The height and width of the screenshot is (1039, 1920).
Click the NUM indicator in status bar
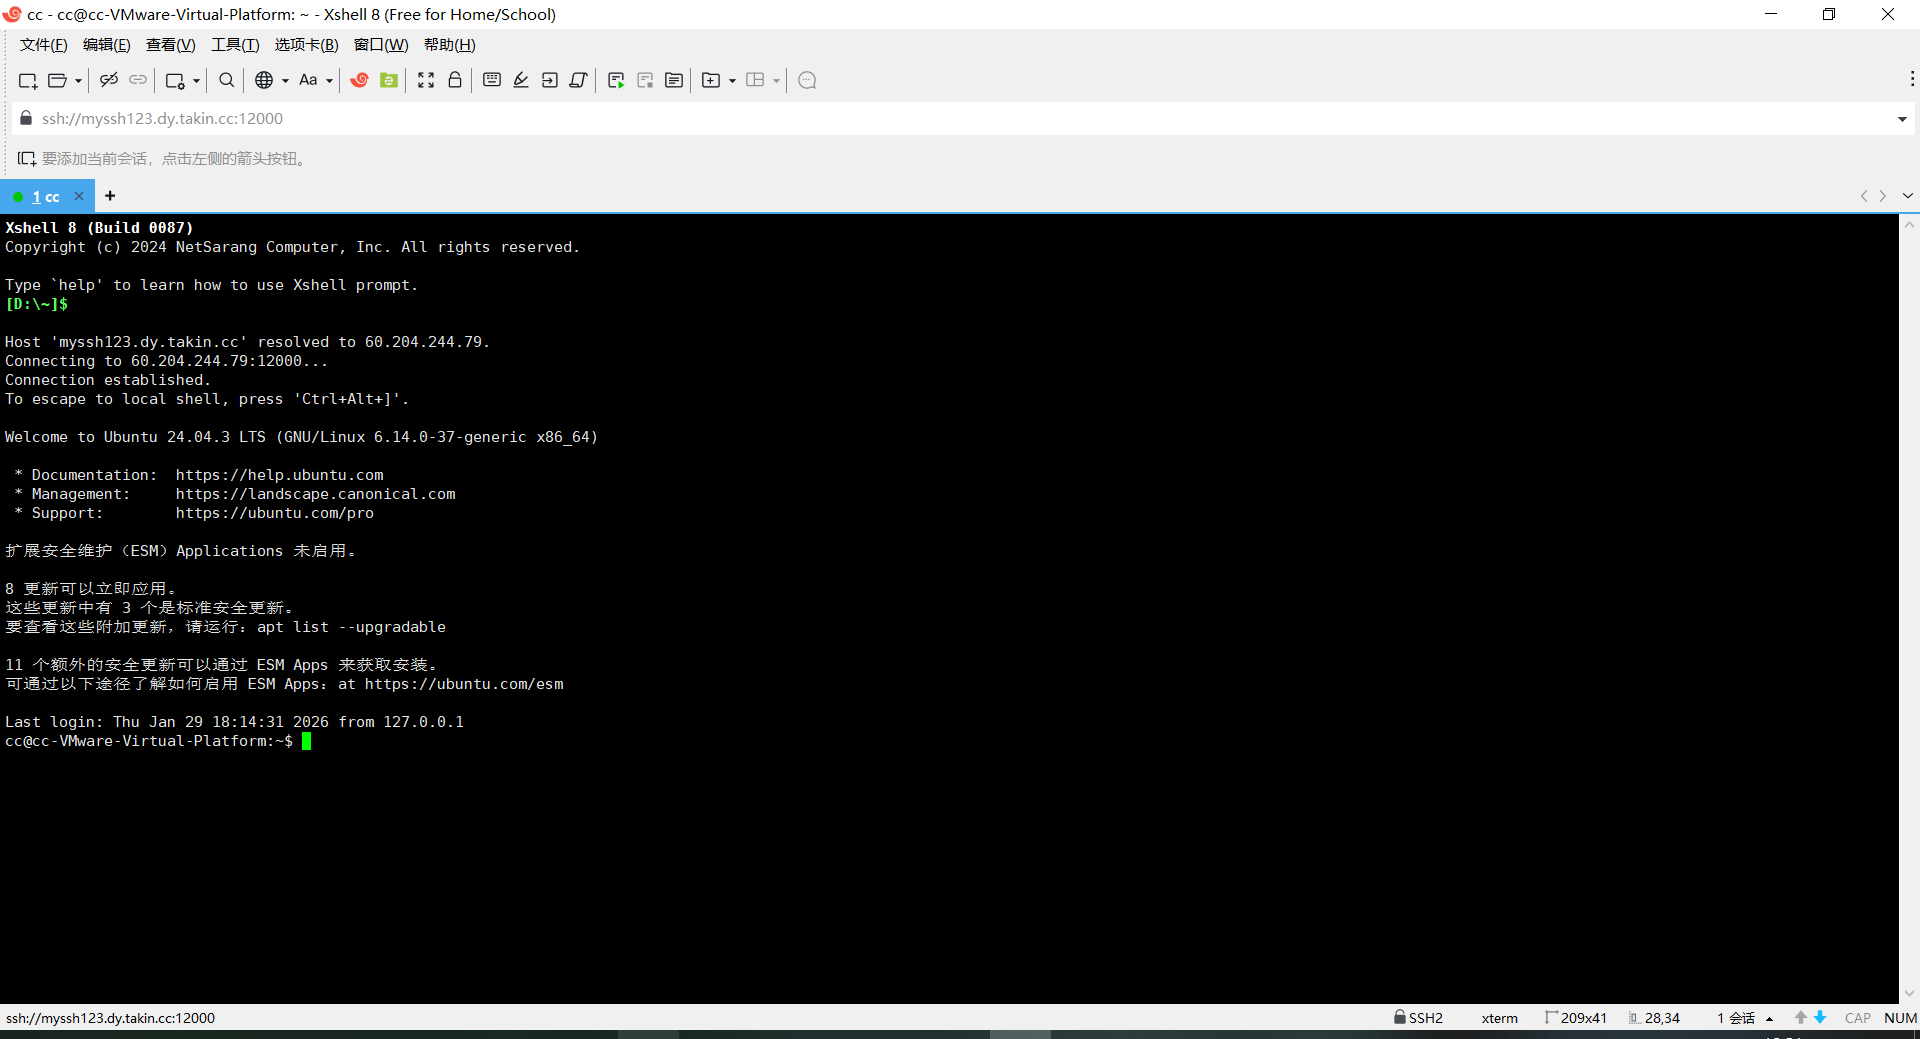tap(1901, 1018)
